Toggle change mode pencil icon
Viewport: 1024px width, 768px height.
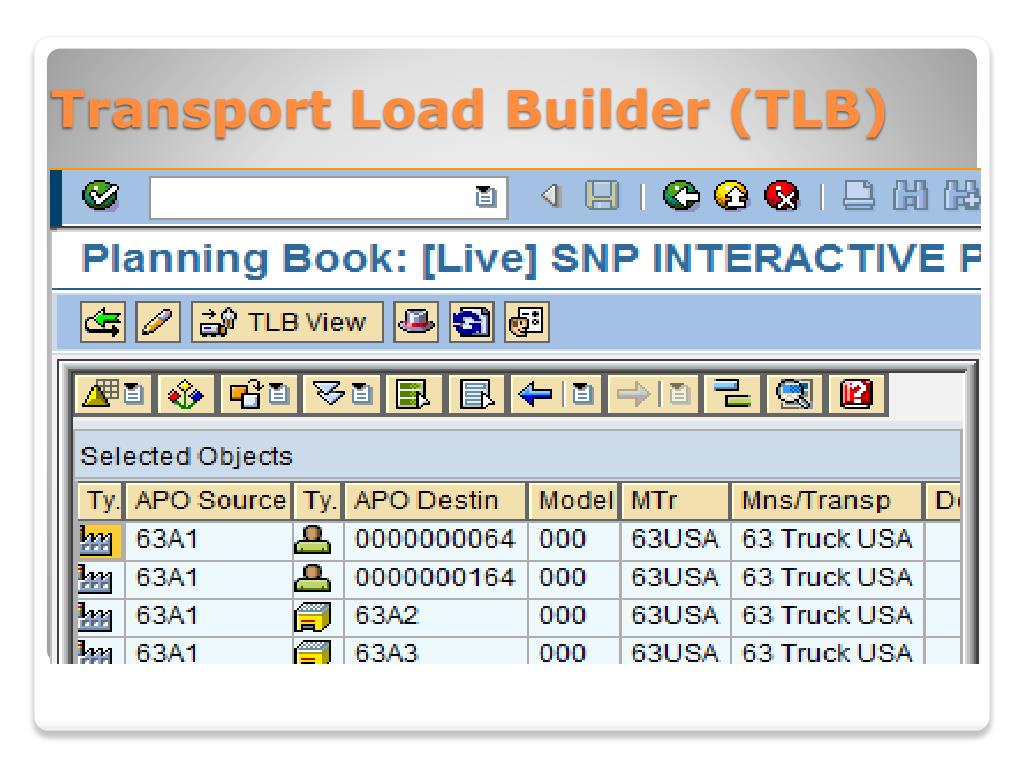[x=158, y=322]
